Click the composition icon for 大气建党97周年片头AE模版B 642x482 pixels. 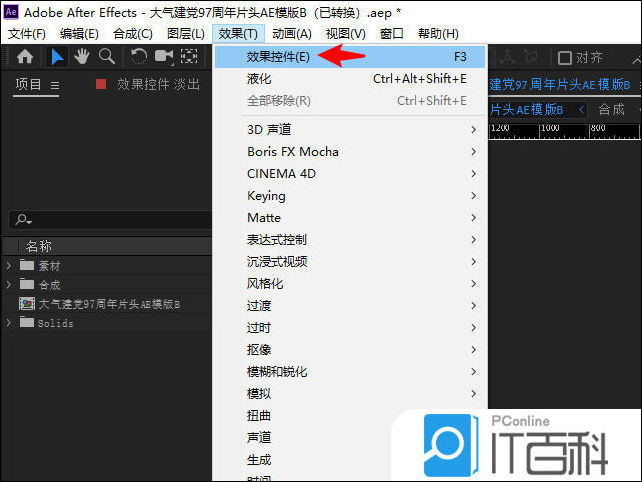click(27, 303)
